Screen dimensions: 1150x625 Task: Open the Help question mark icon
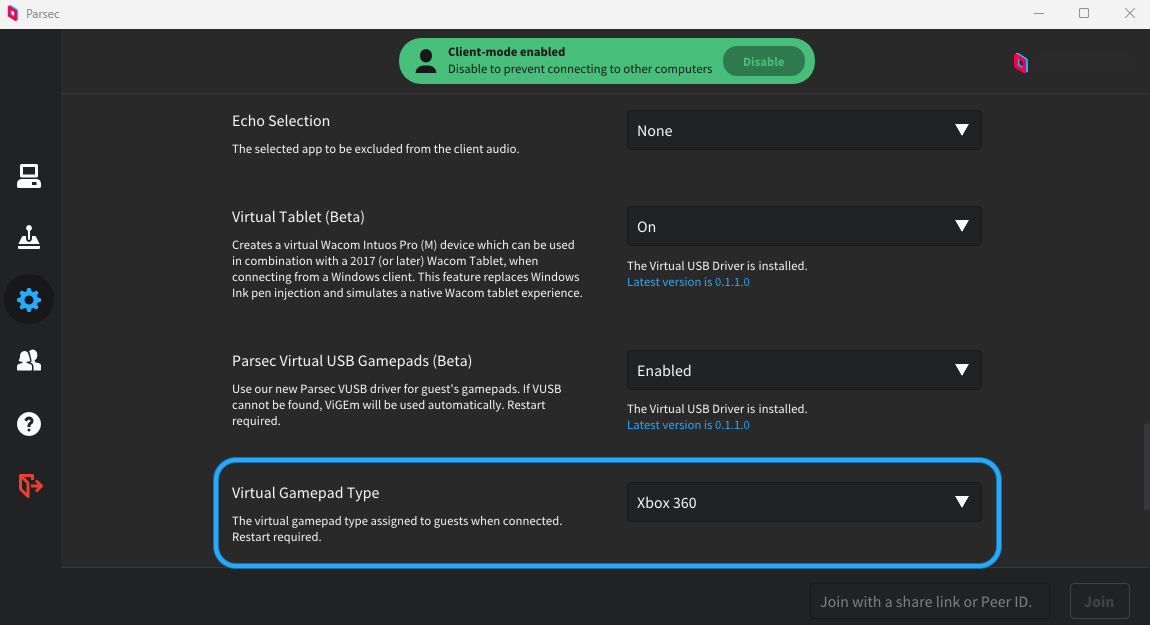click(29, 424)
